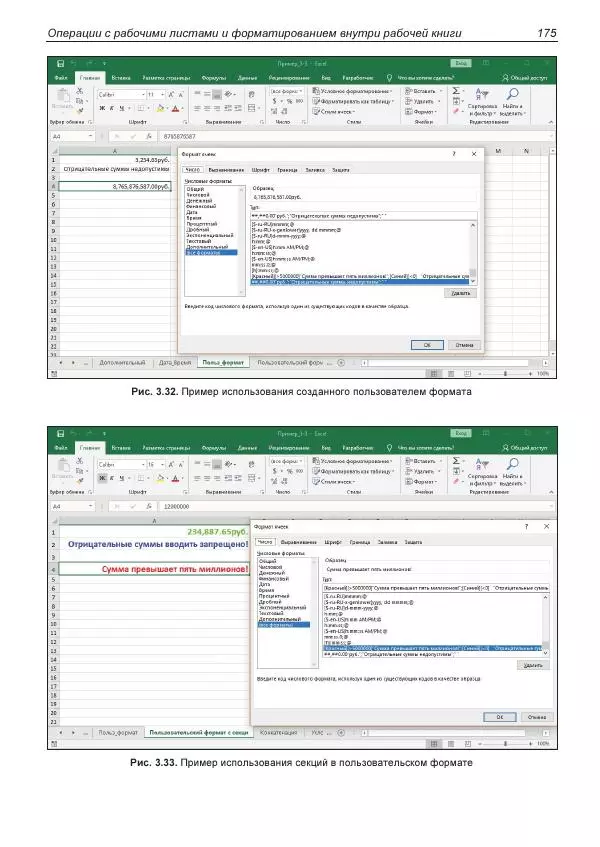
Task: Click Отмена in the Рис. 3.33 dialog
Action: click(537, 717)
